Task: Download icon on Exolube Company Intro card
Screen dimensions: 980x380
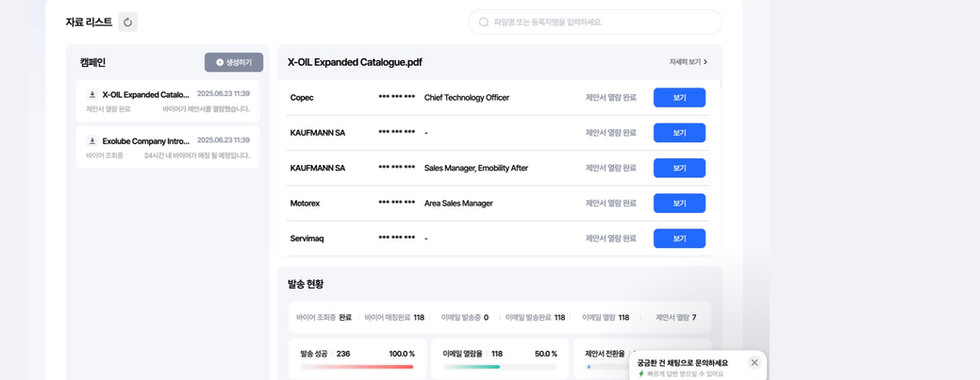Action: (92, 141)
